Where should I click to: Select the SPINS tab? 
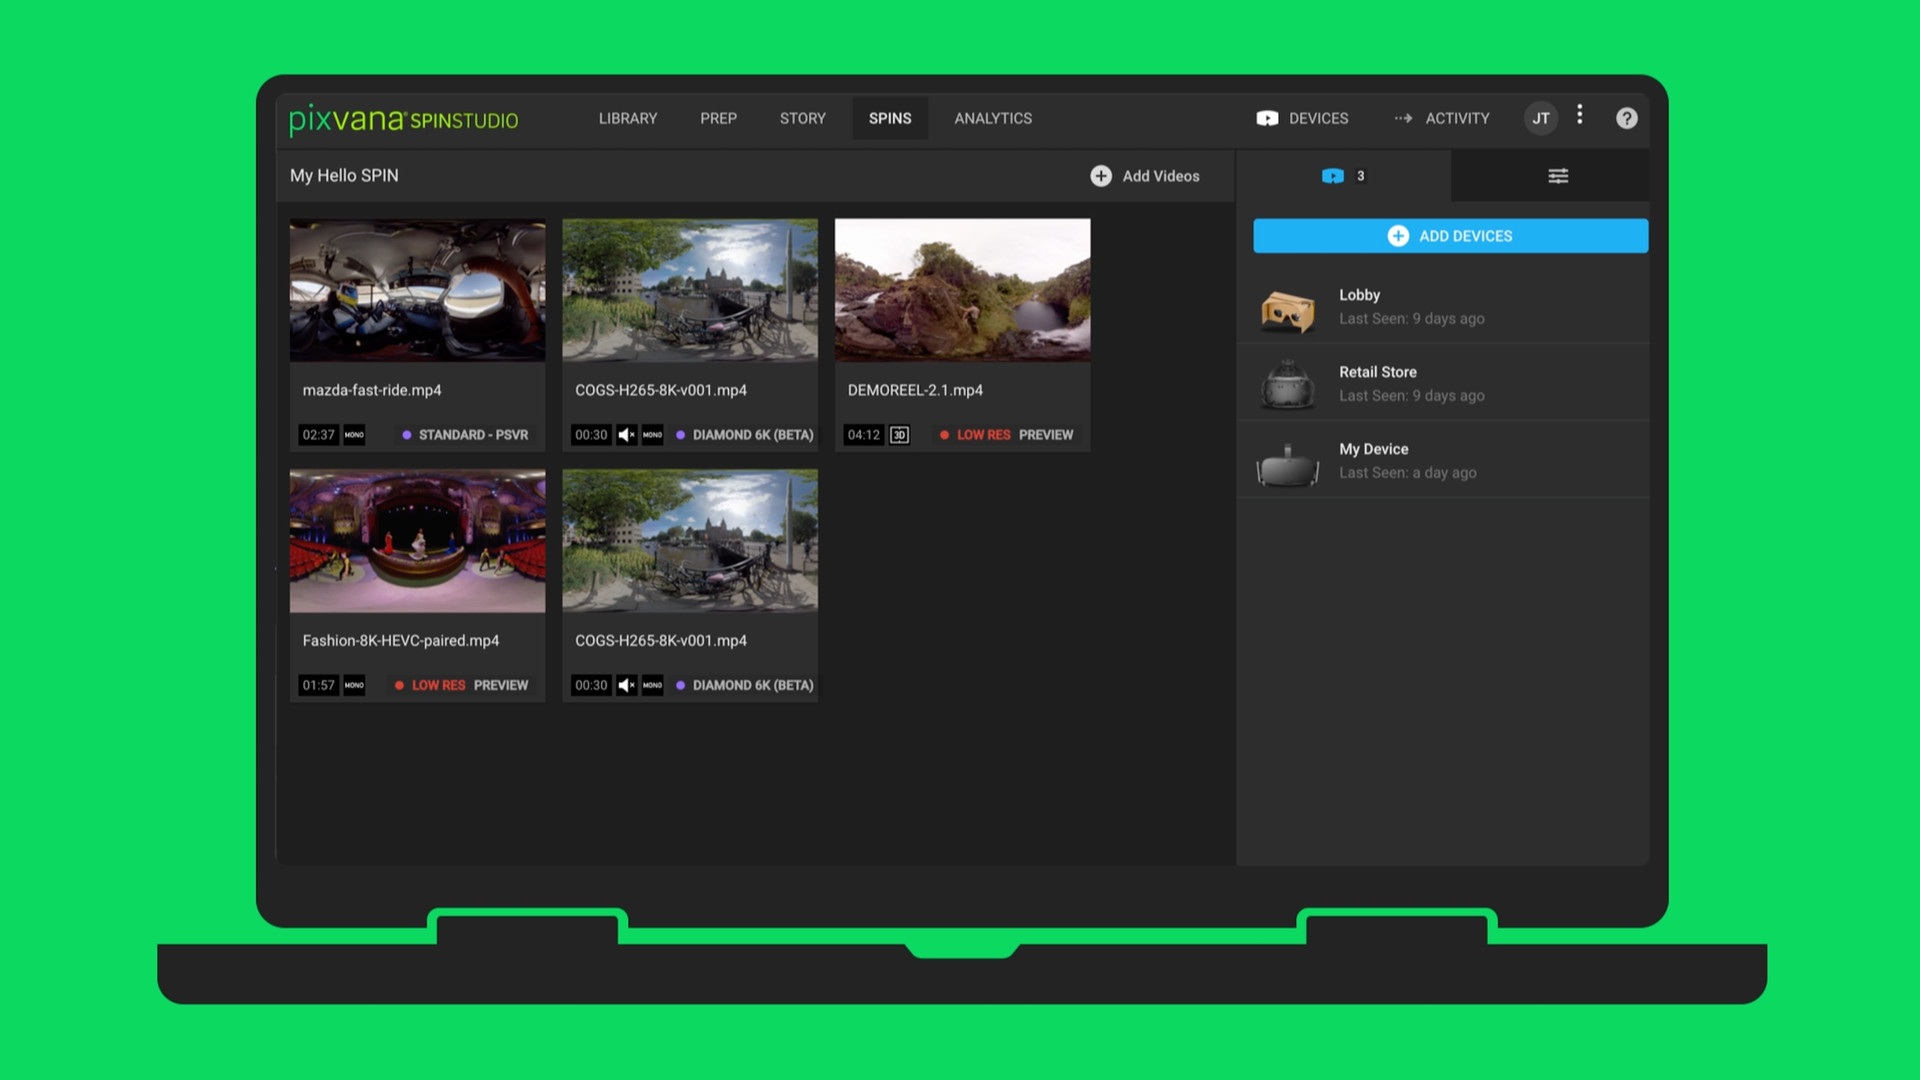point(890,118)
